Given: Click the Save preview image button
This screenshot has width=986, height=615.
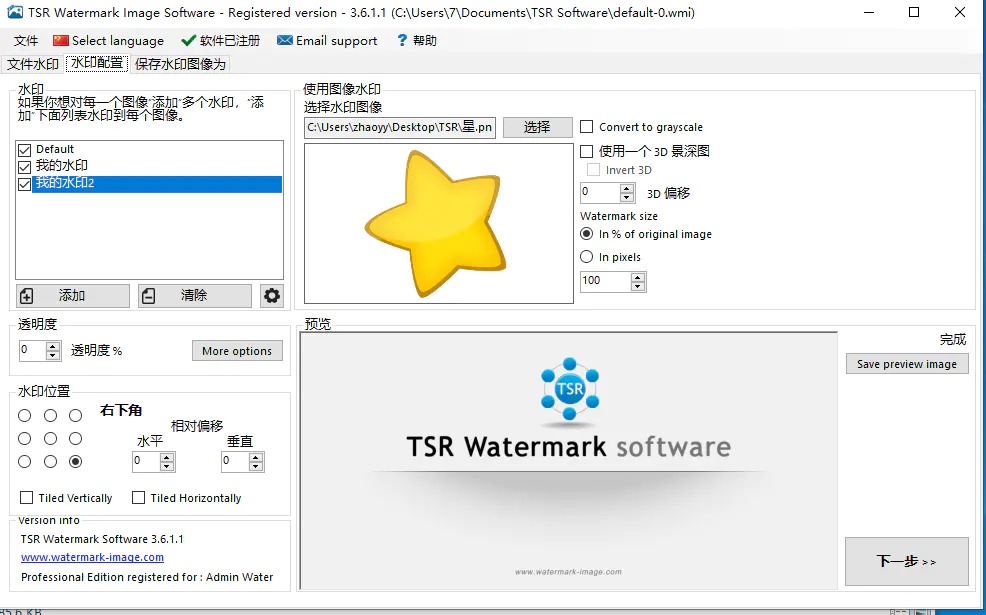Looking at the screenshot, I should tap(906, 363).
